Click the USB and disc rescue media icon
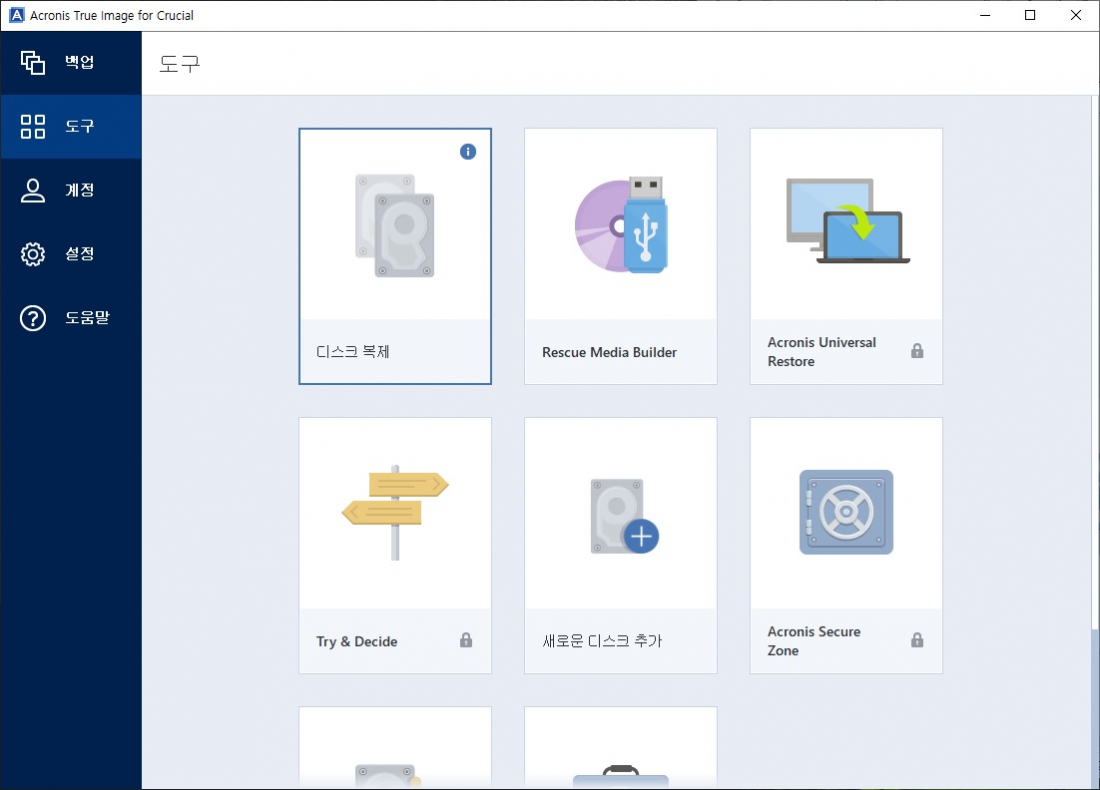 click(x=621, y=225)
